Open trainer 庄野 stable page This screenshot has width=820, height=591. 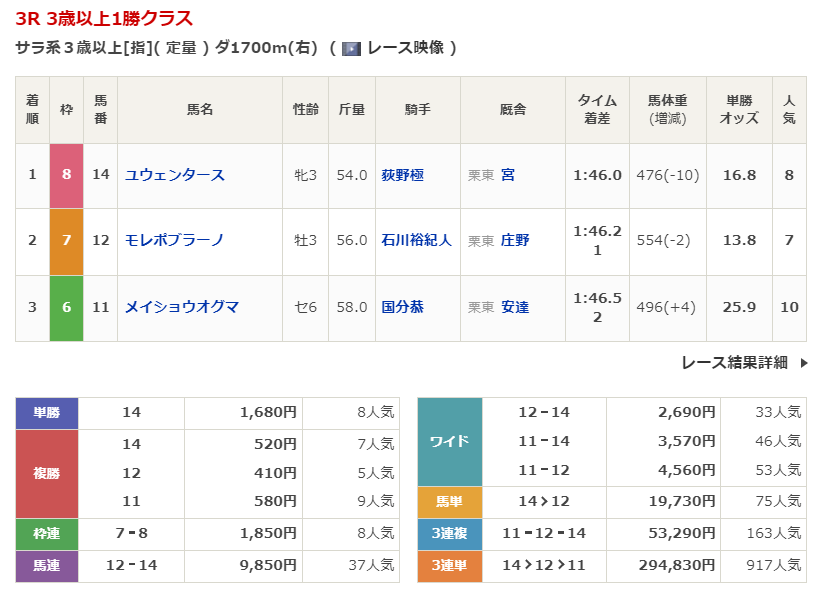[515, 240]
